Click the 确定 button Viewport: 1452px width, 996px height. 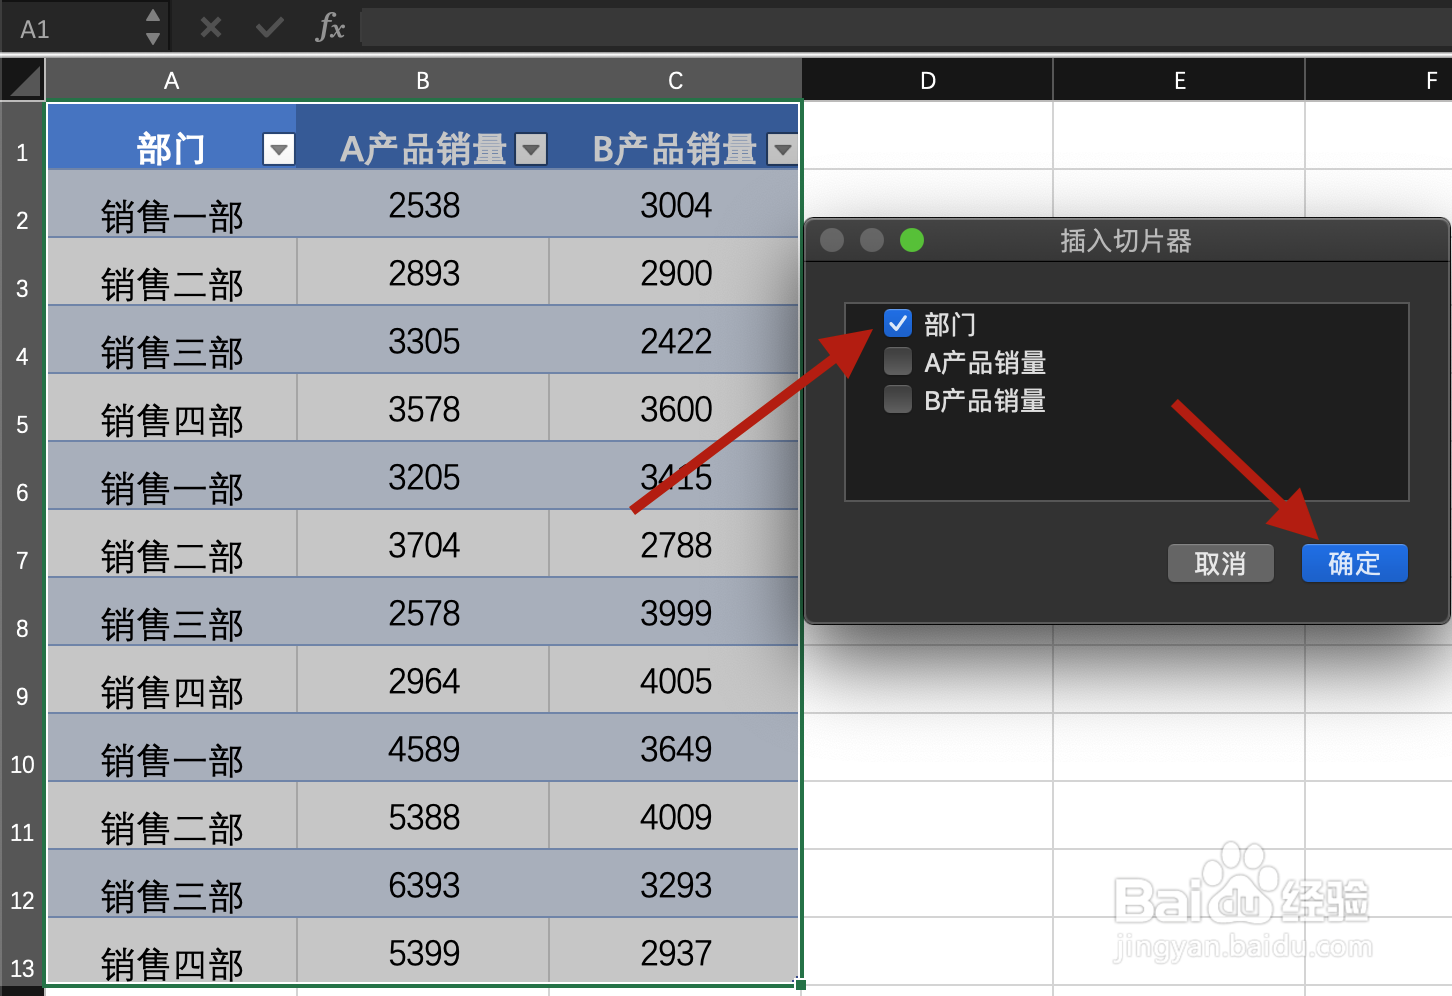[1355, 563]
